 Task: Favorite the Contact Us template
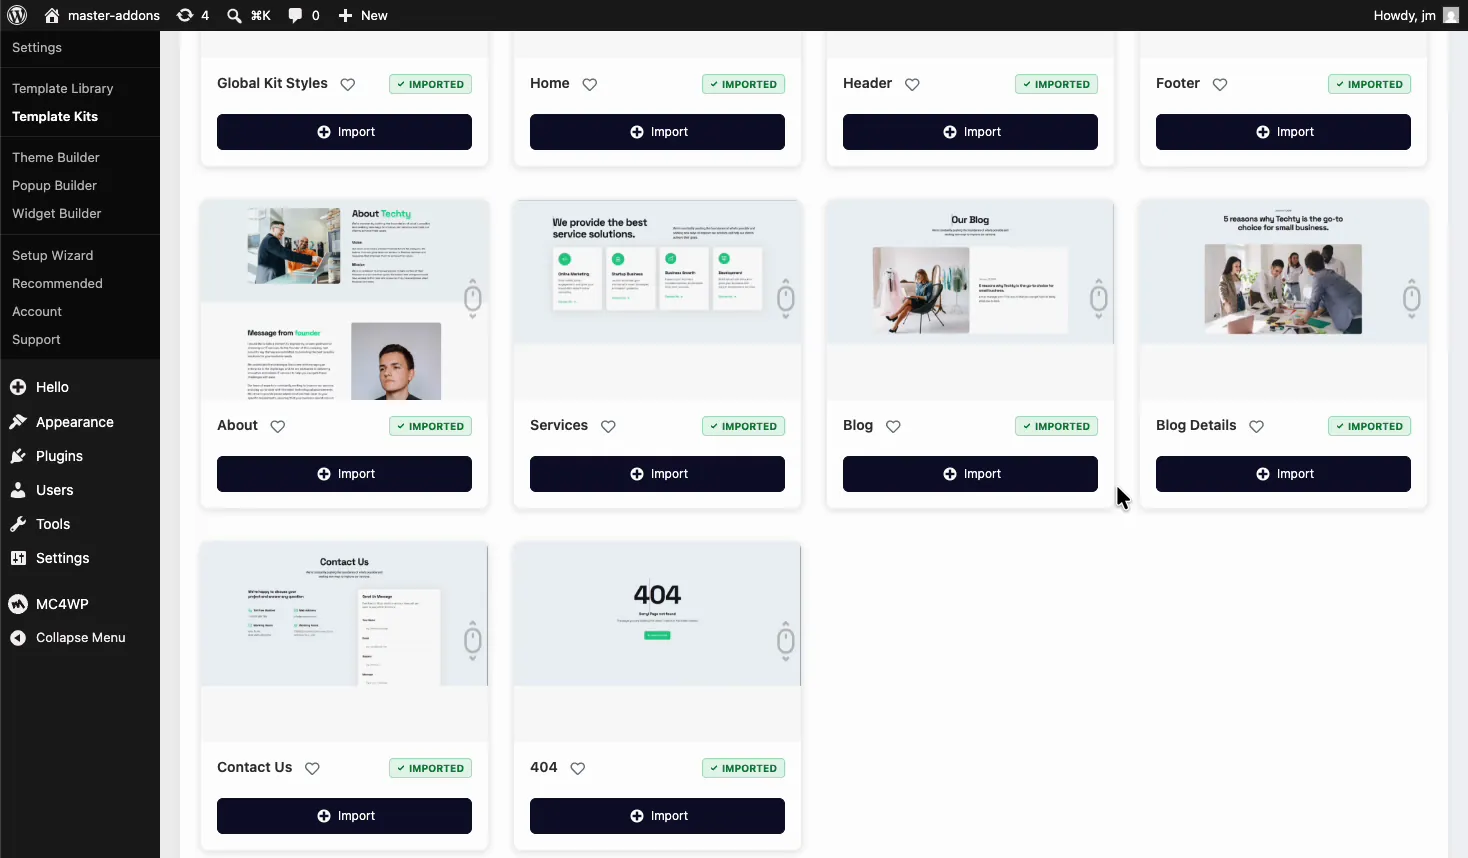pos(312,769)
